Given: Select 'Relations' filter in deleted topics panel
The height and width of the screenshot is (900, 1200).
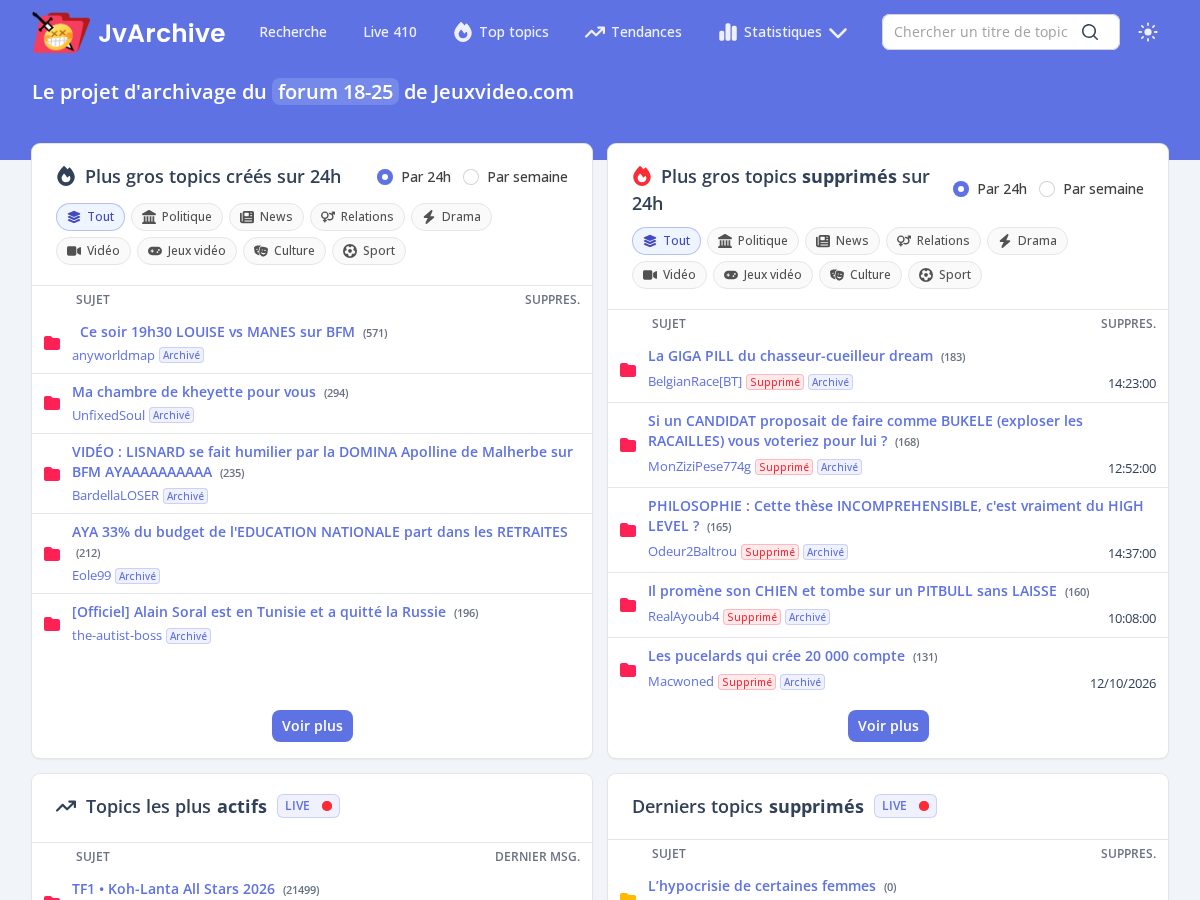Looking at the screenshot, I should coord(933,241).
